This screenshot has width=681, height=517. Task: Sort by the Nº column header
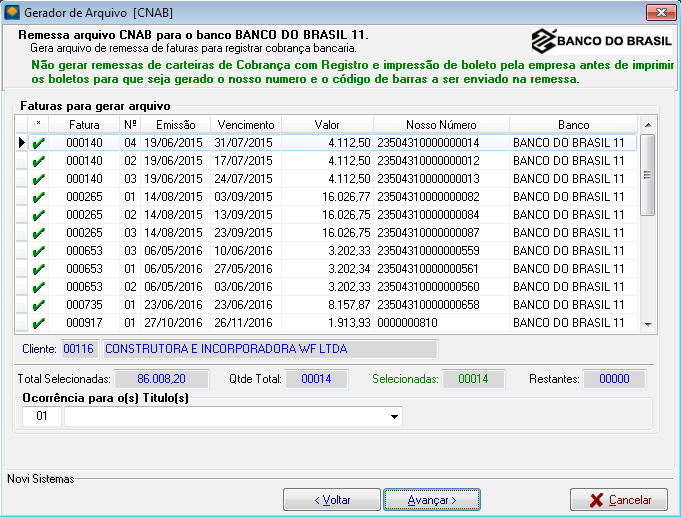pyautogui.click(x=130, y=125)
